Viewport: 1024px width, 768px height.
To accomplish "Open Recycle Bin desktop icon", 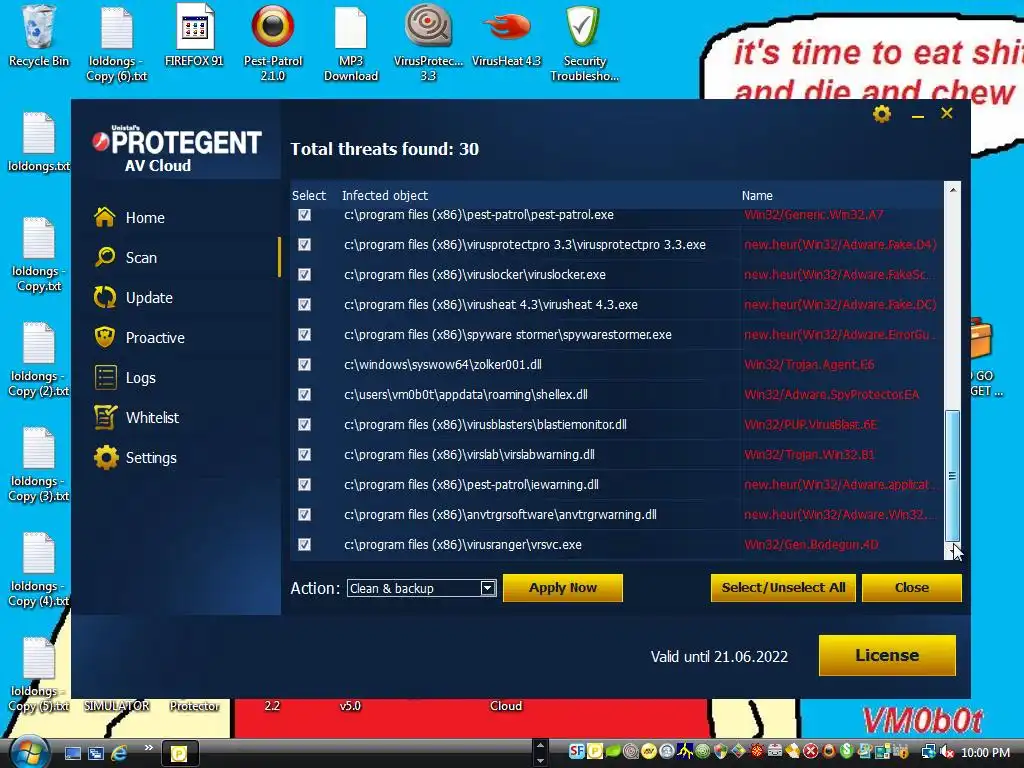I will click(x=38, y=37).
